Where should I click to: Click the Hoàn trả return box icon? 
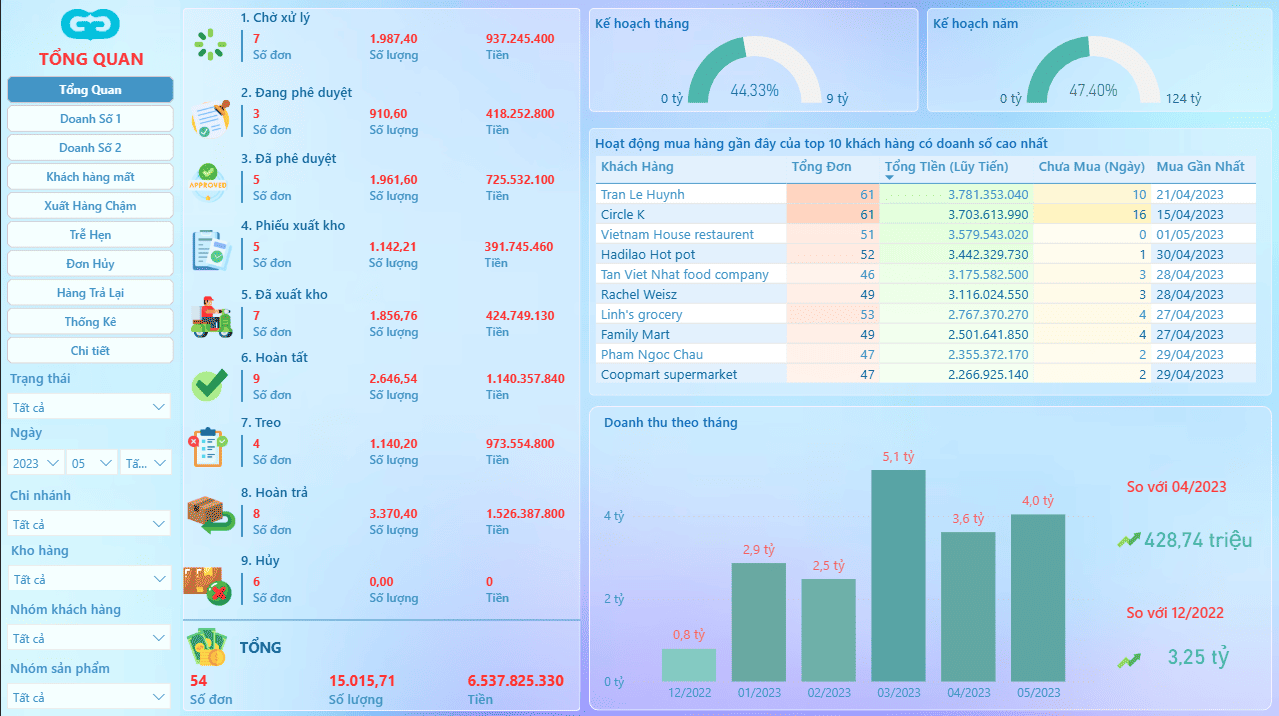211,516
